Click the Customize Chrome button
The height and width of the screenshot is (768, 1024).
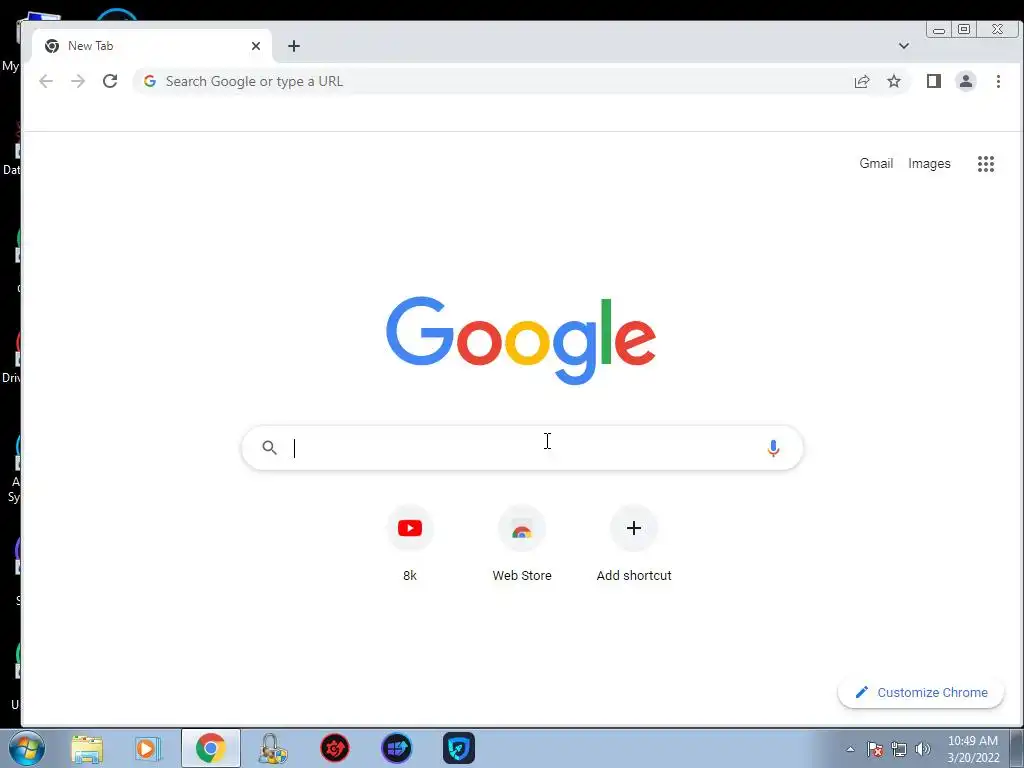[921, 692]
